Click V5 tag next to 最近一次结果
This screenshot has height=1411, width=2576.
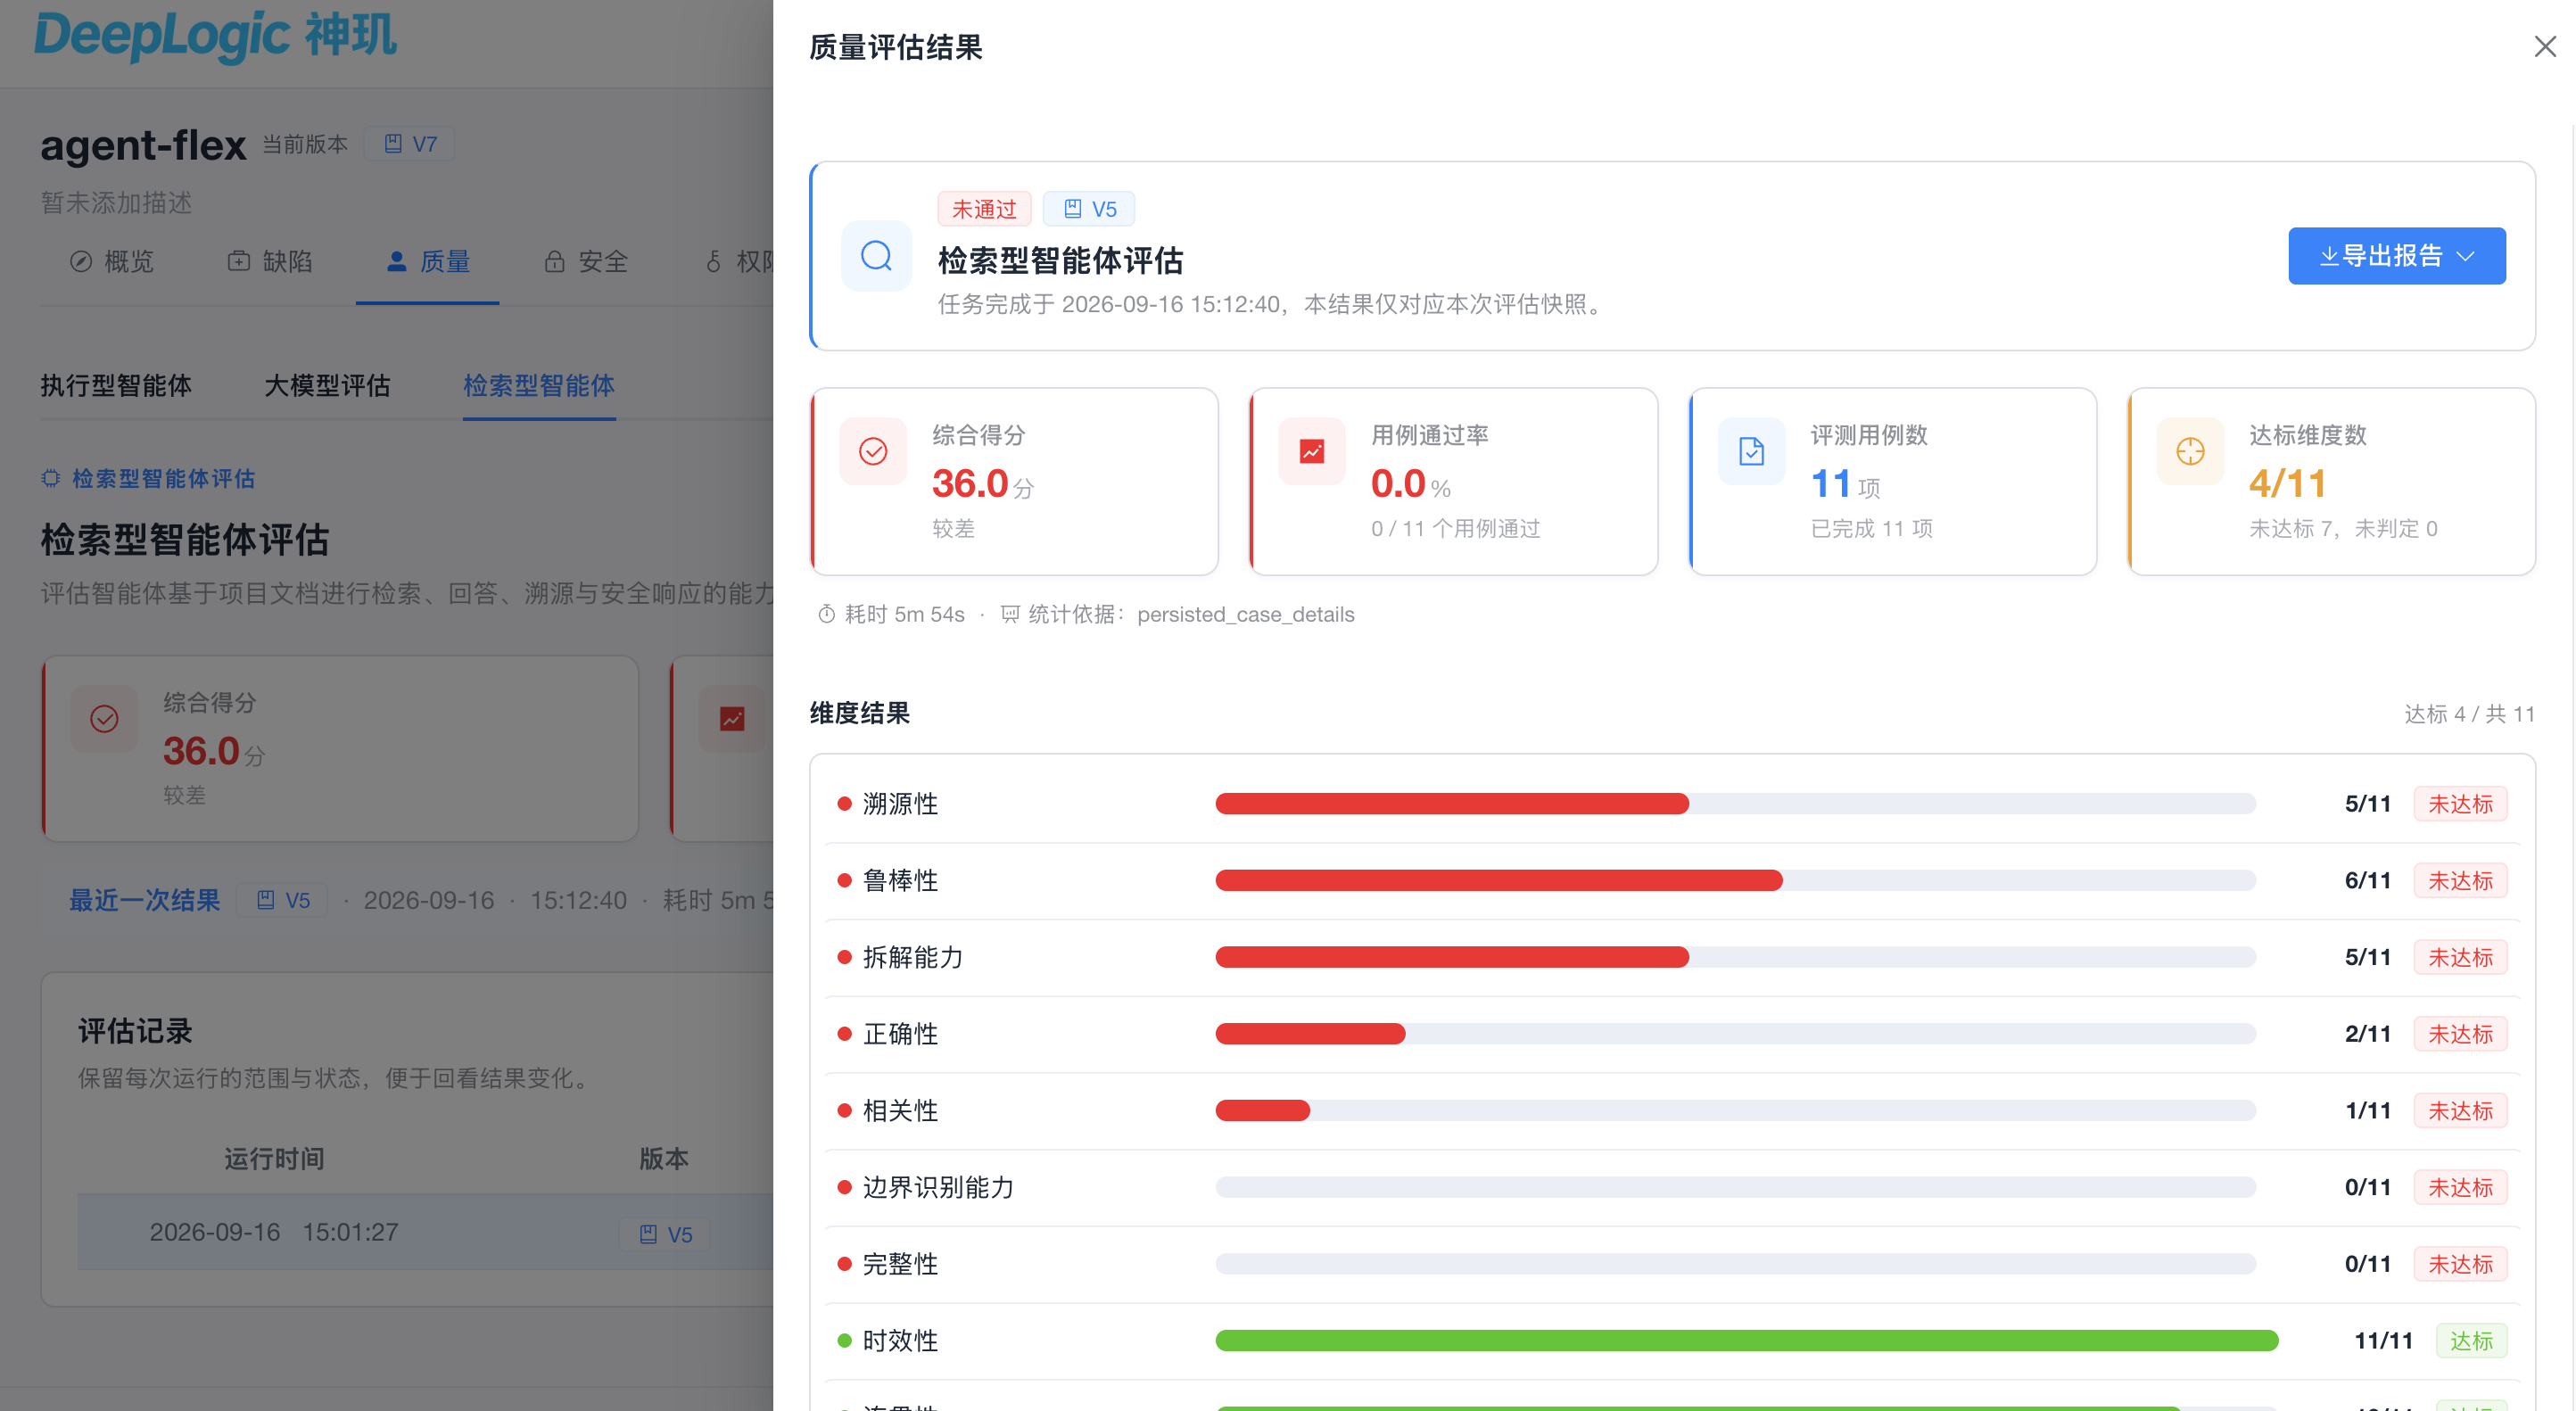click(x=282, y=900)
